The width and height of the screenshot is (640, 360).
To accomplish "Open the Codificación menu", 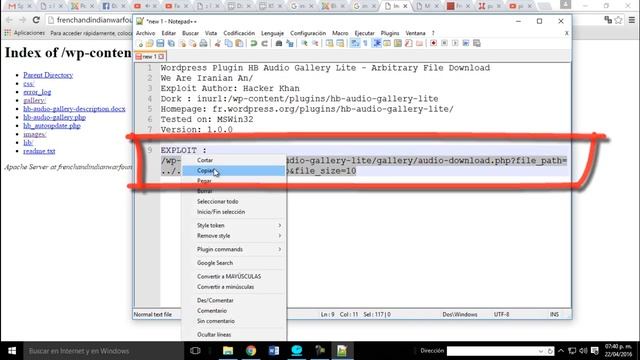I will coord(239,33).
